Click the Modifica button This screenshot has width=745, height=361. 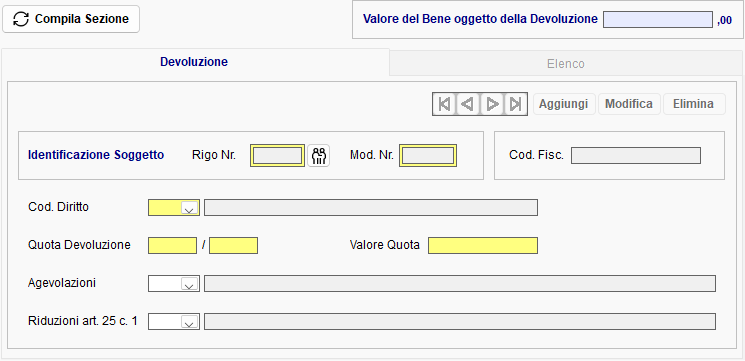point(629,104)
